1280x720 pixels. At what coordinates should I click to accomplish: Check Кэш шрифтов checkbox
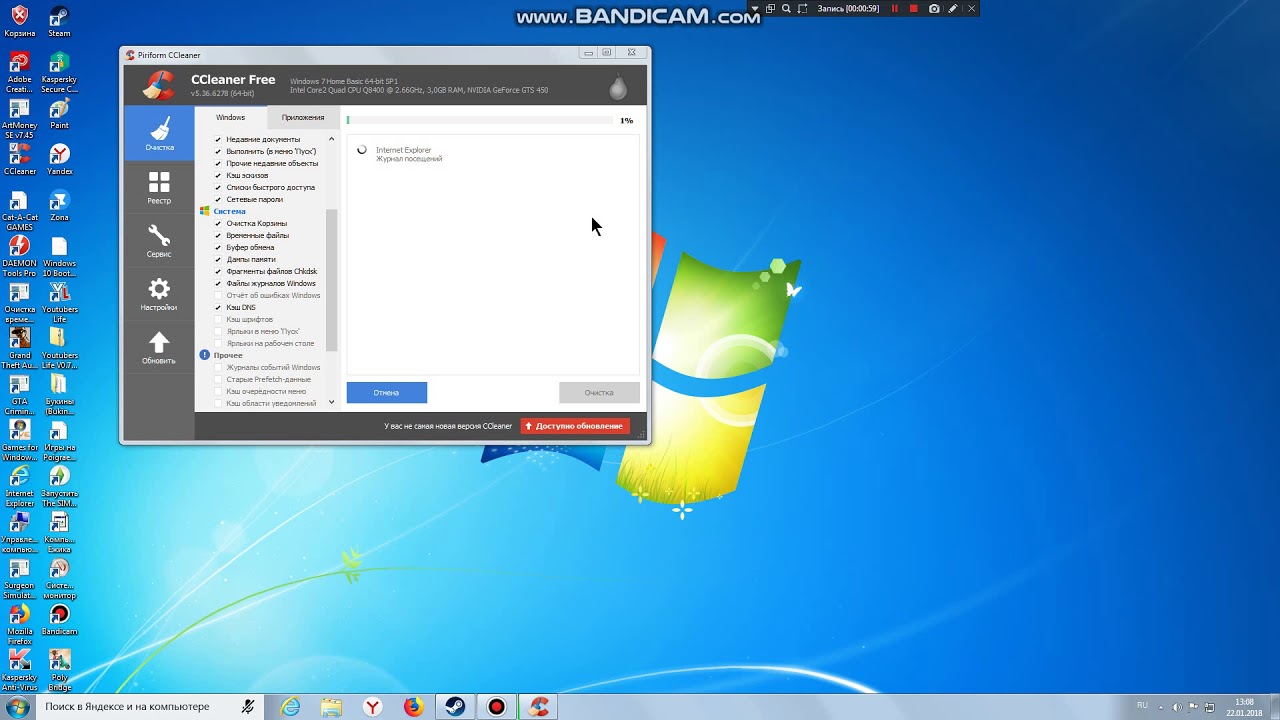[x=218, y=320]
